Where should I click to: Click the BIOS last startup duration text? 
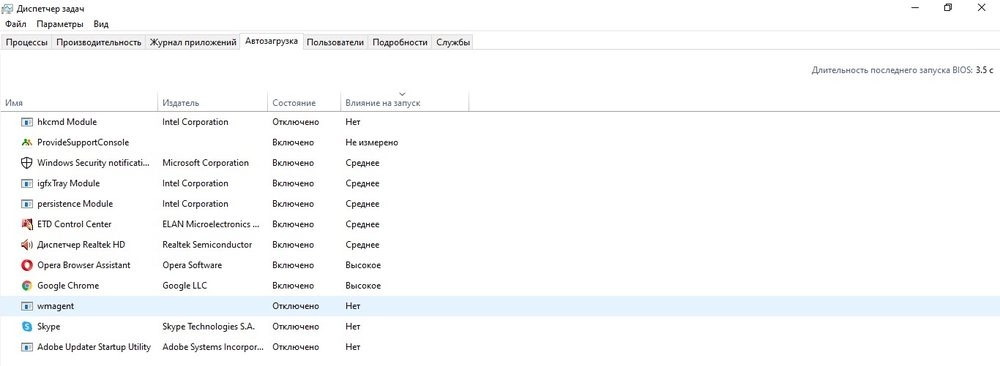point(902,70)
